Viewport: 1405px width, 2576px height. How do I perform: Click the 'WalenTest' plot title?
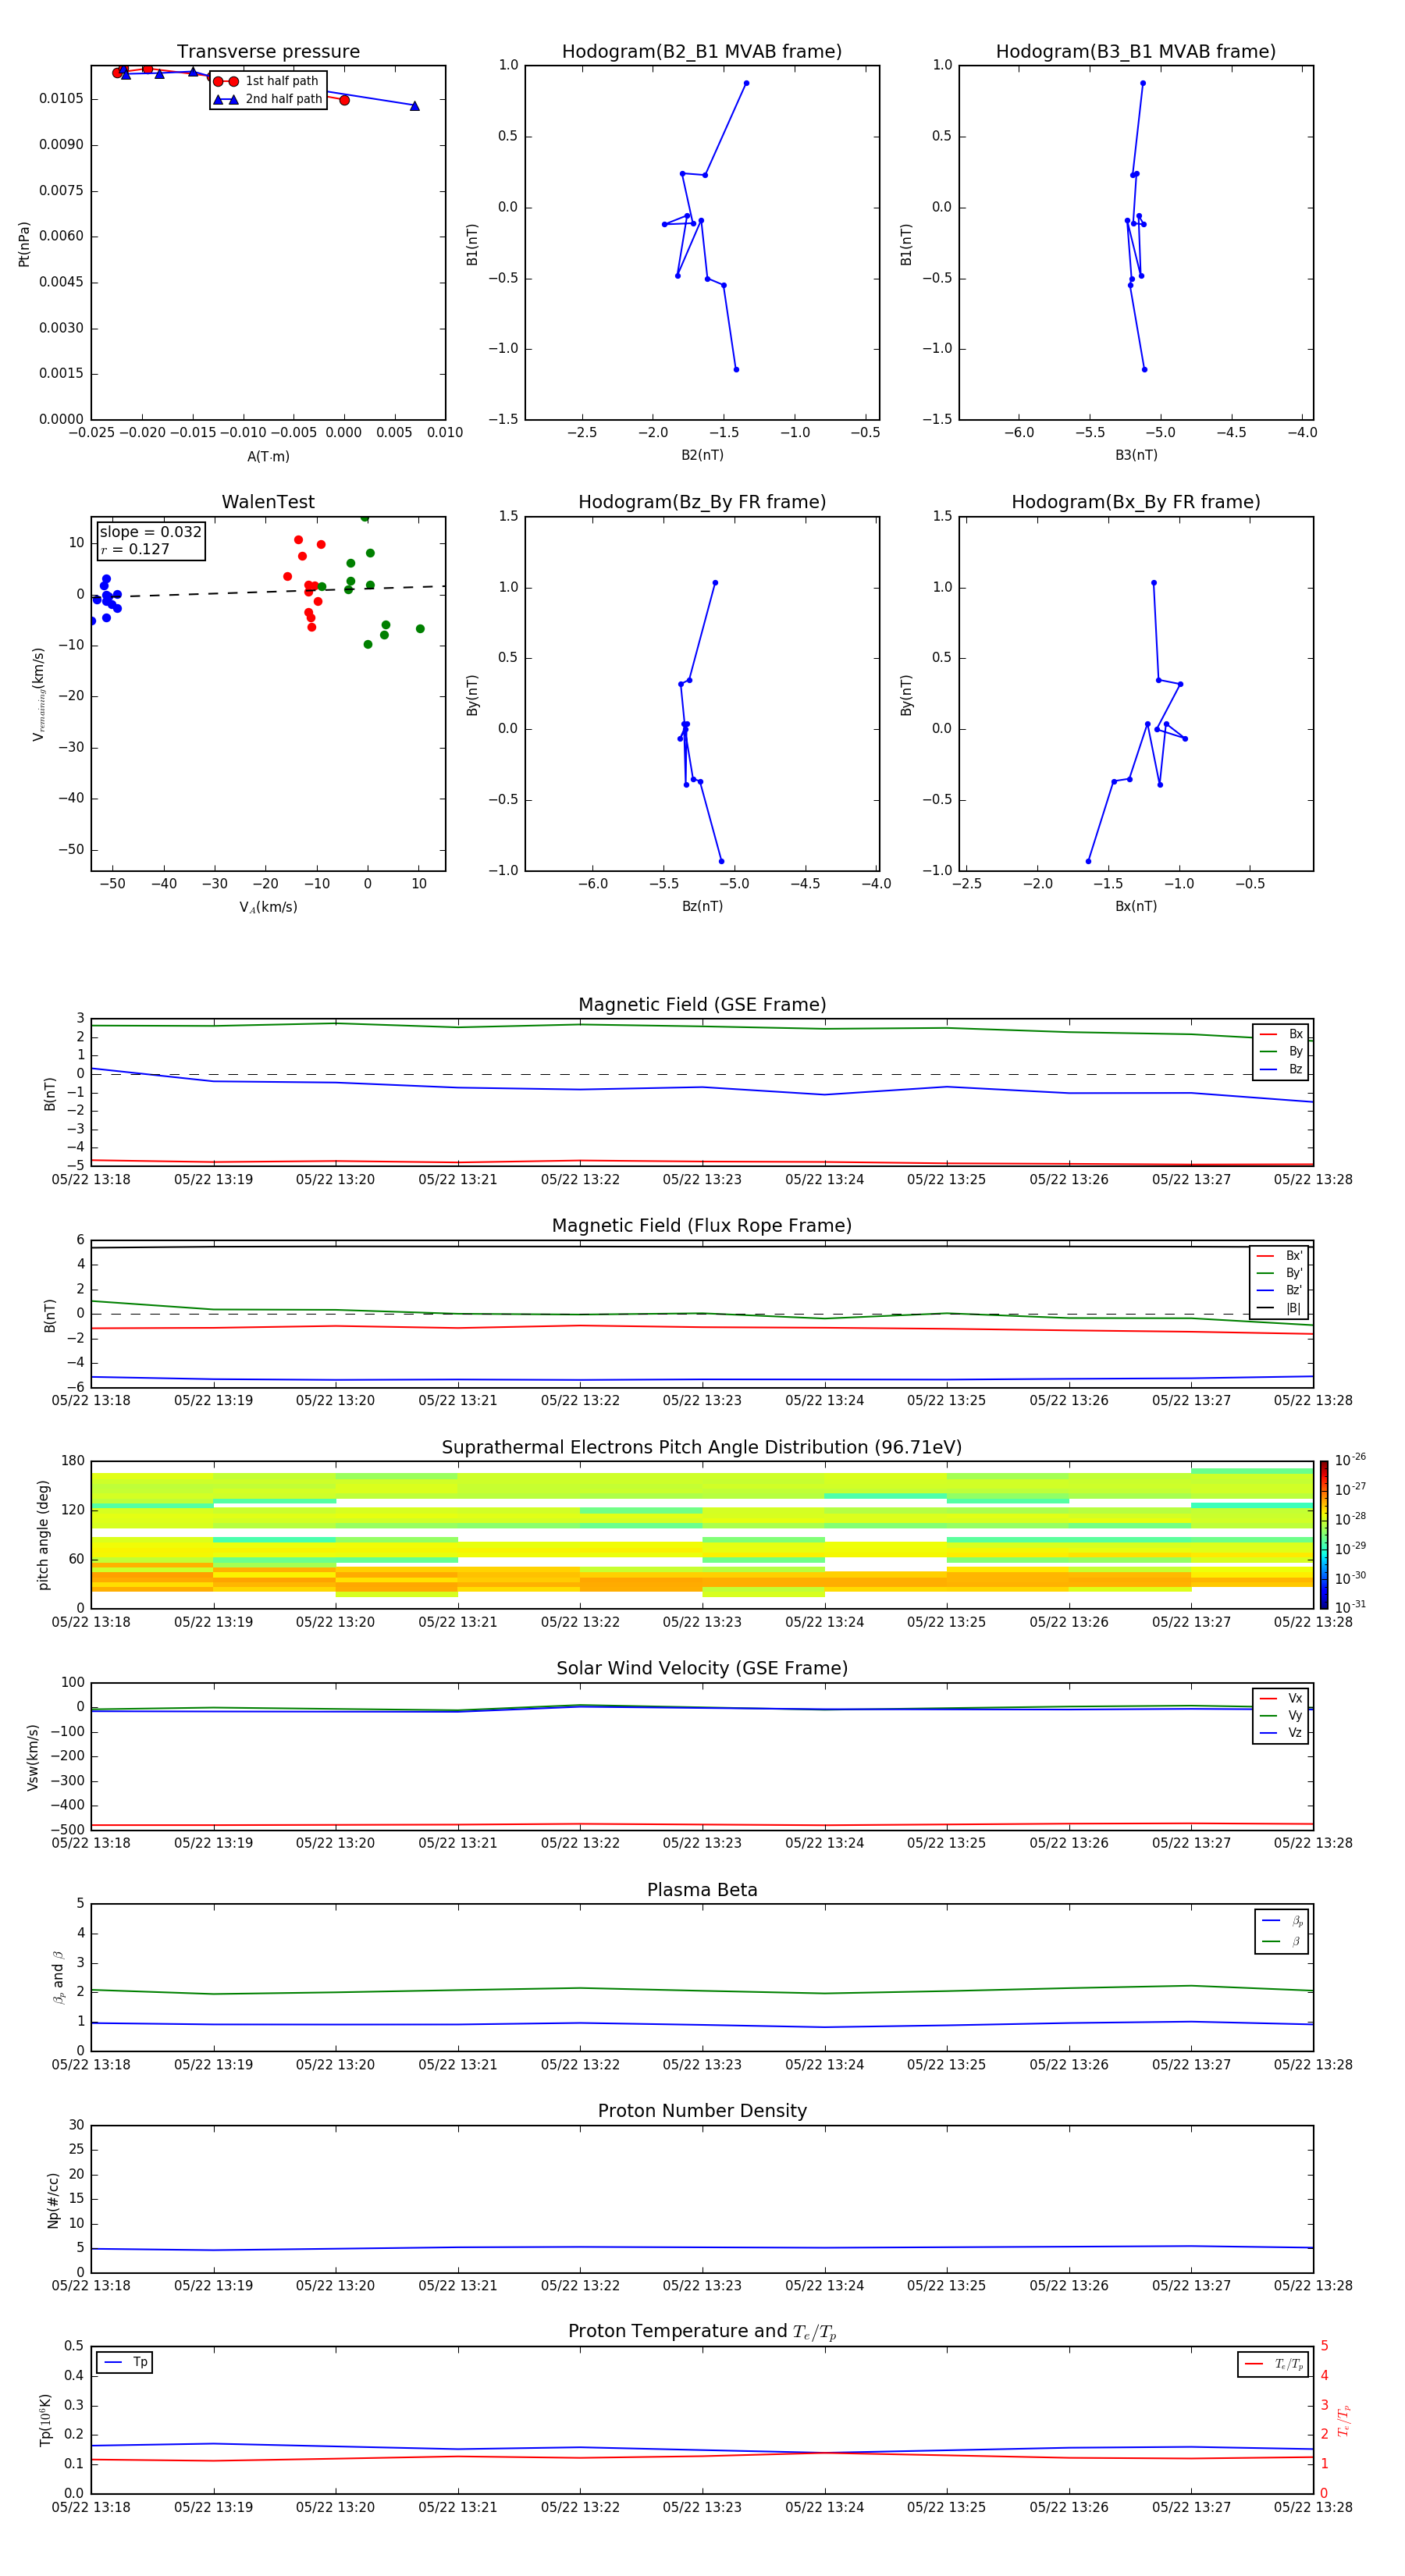(x=268, y=502)
